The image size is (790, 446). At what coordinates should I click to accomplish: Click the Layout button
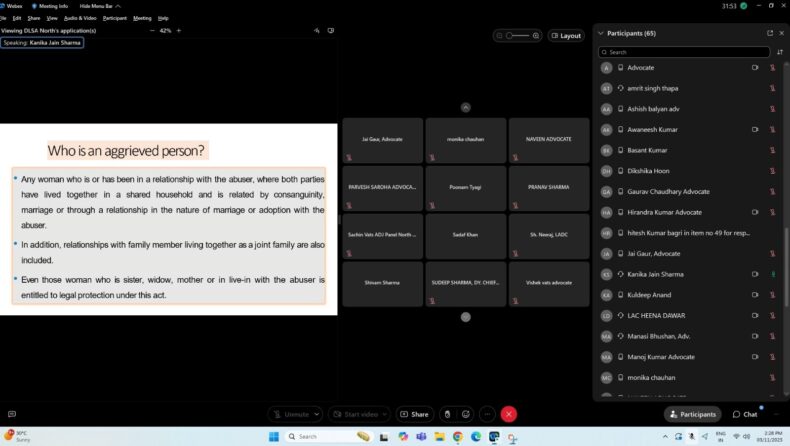point(566,36)
